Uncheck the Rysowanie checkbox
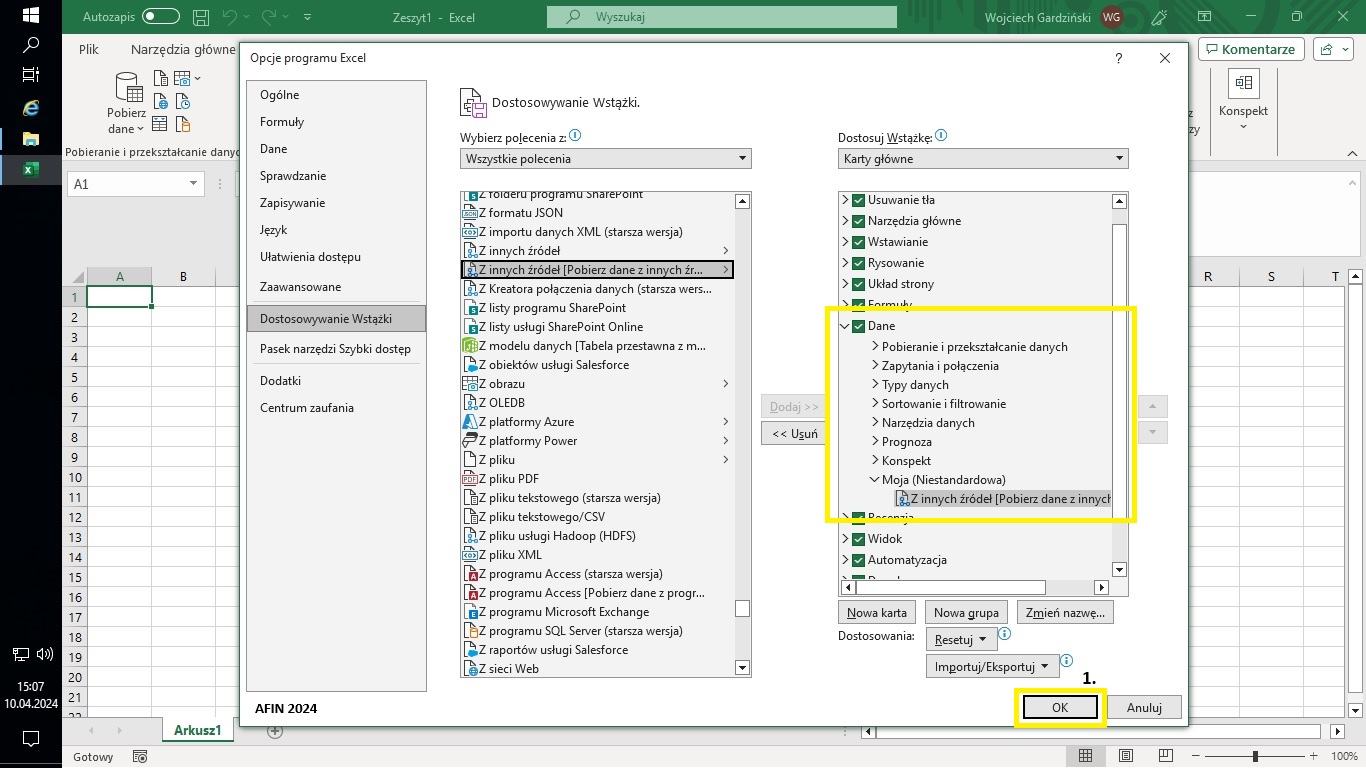Screen dimensions: 1366x768 [858, 262]
